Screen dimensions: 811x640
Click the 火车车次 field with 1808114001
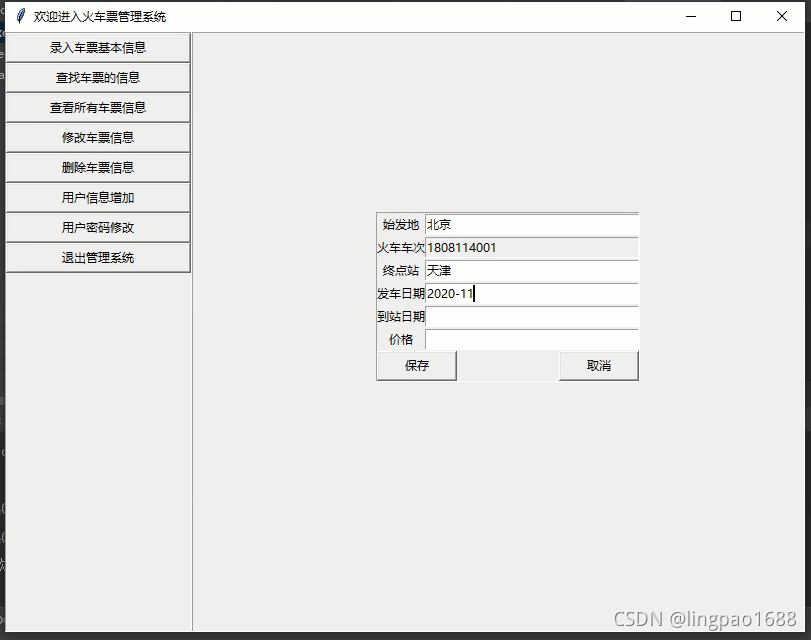coord(532,248)
